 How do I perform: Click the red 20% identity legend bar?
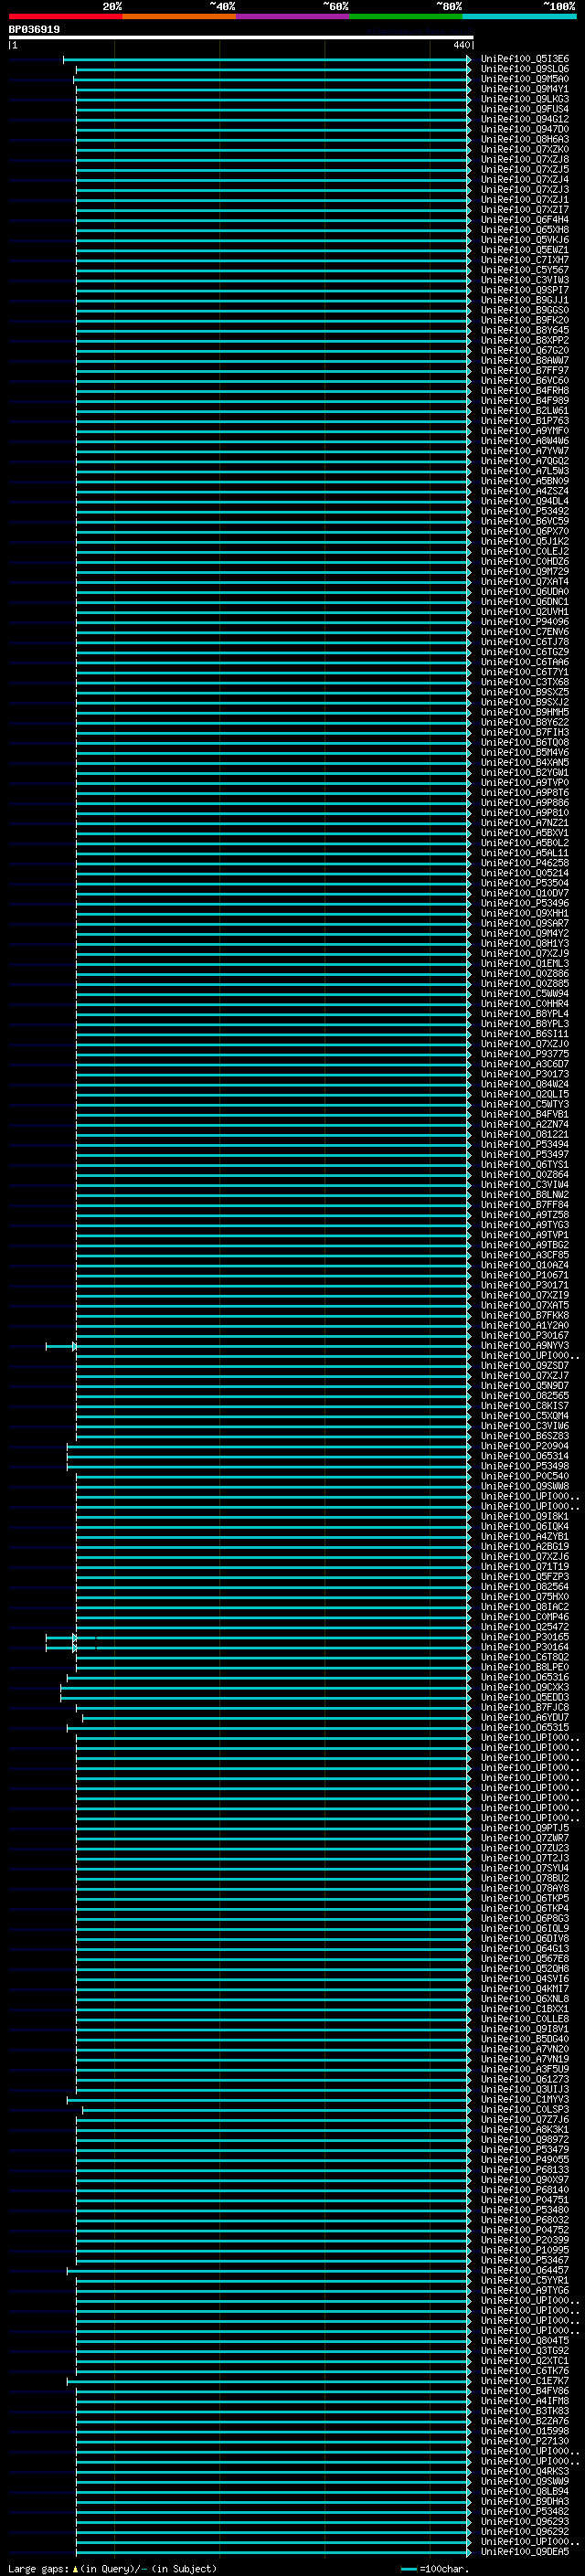(x=66, y=16)
